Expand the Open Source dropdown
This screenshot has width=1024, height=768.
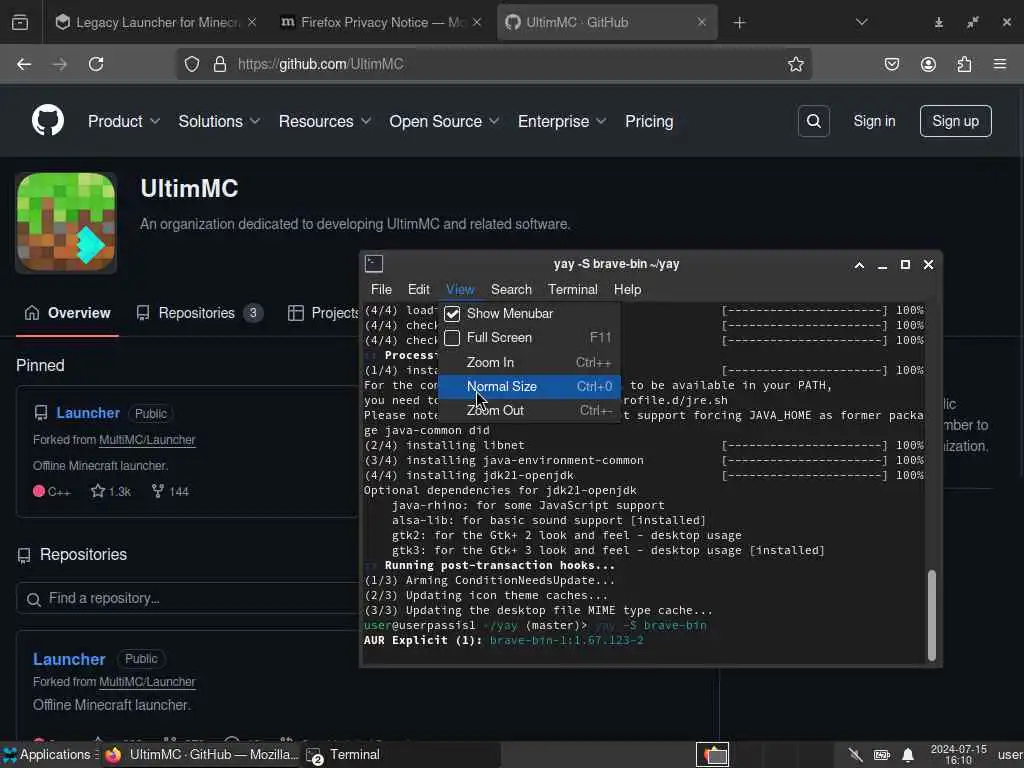click(x=444, y=121)
